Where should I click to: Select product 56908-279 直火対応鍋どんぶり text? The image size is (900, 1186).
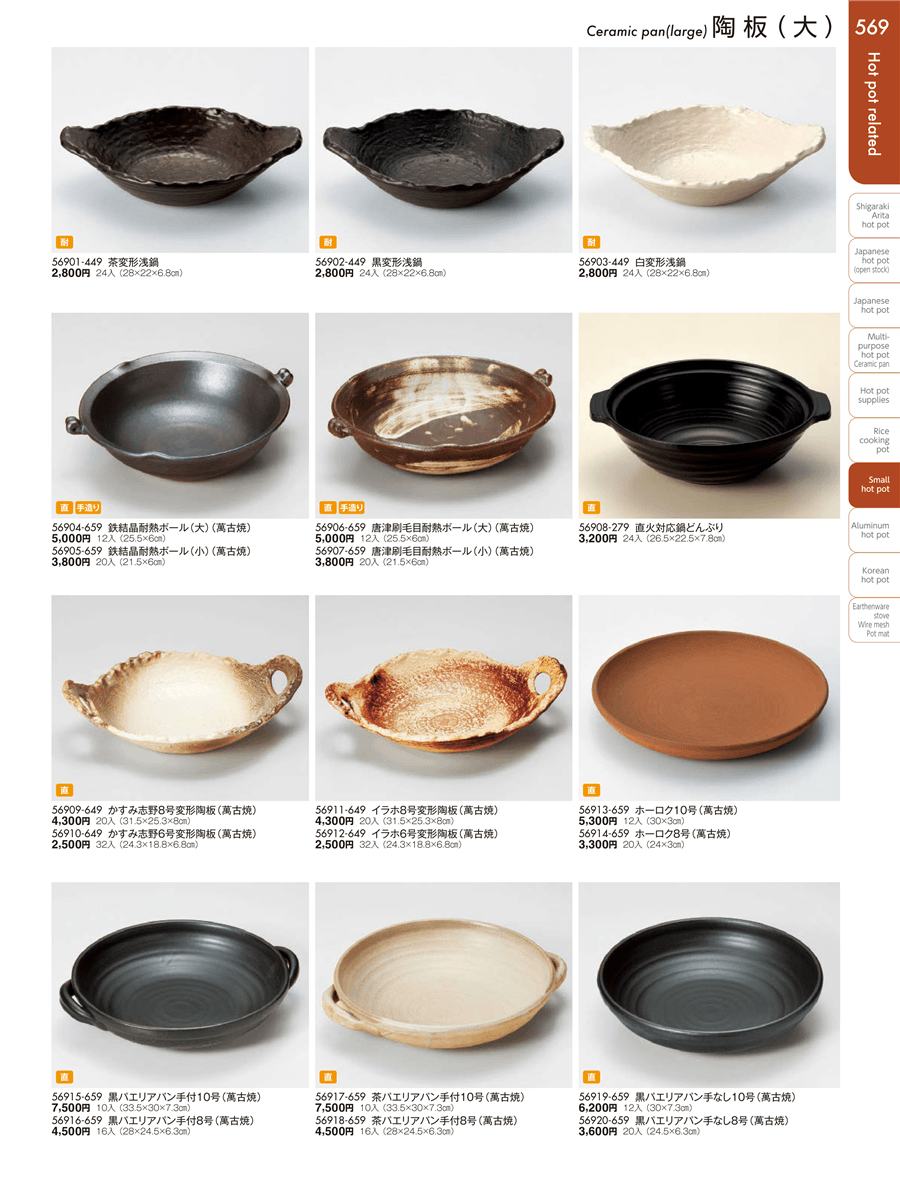[651, 527]
